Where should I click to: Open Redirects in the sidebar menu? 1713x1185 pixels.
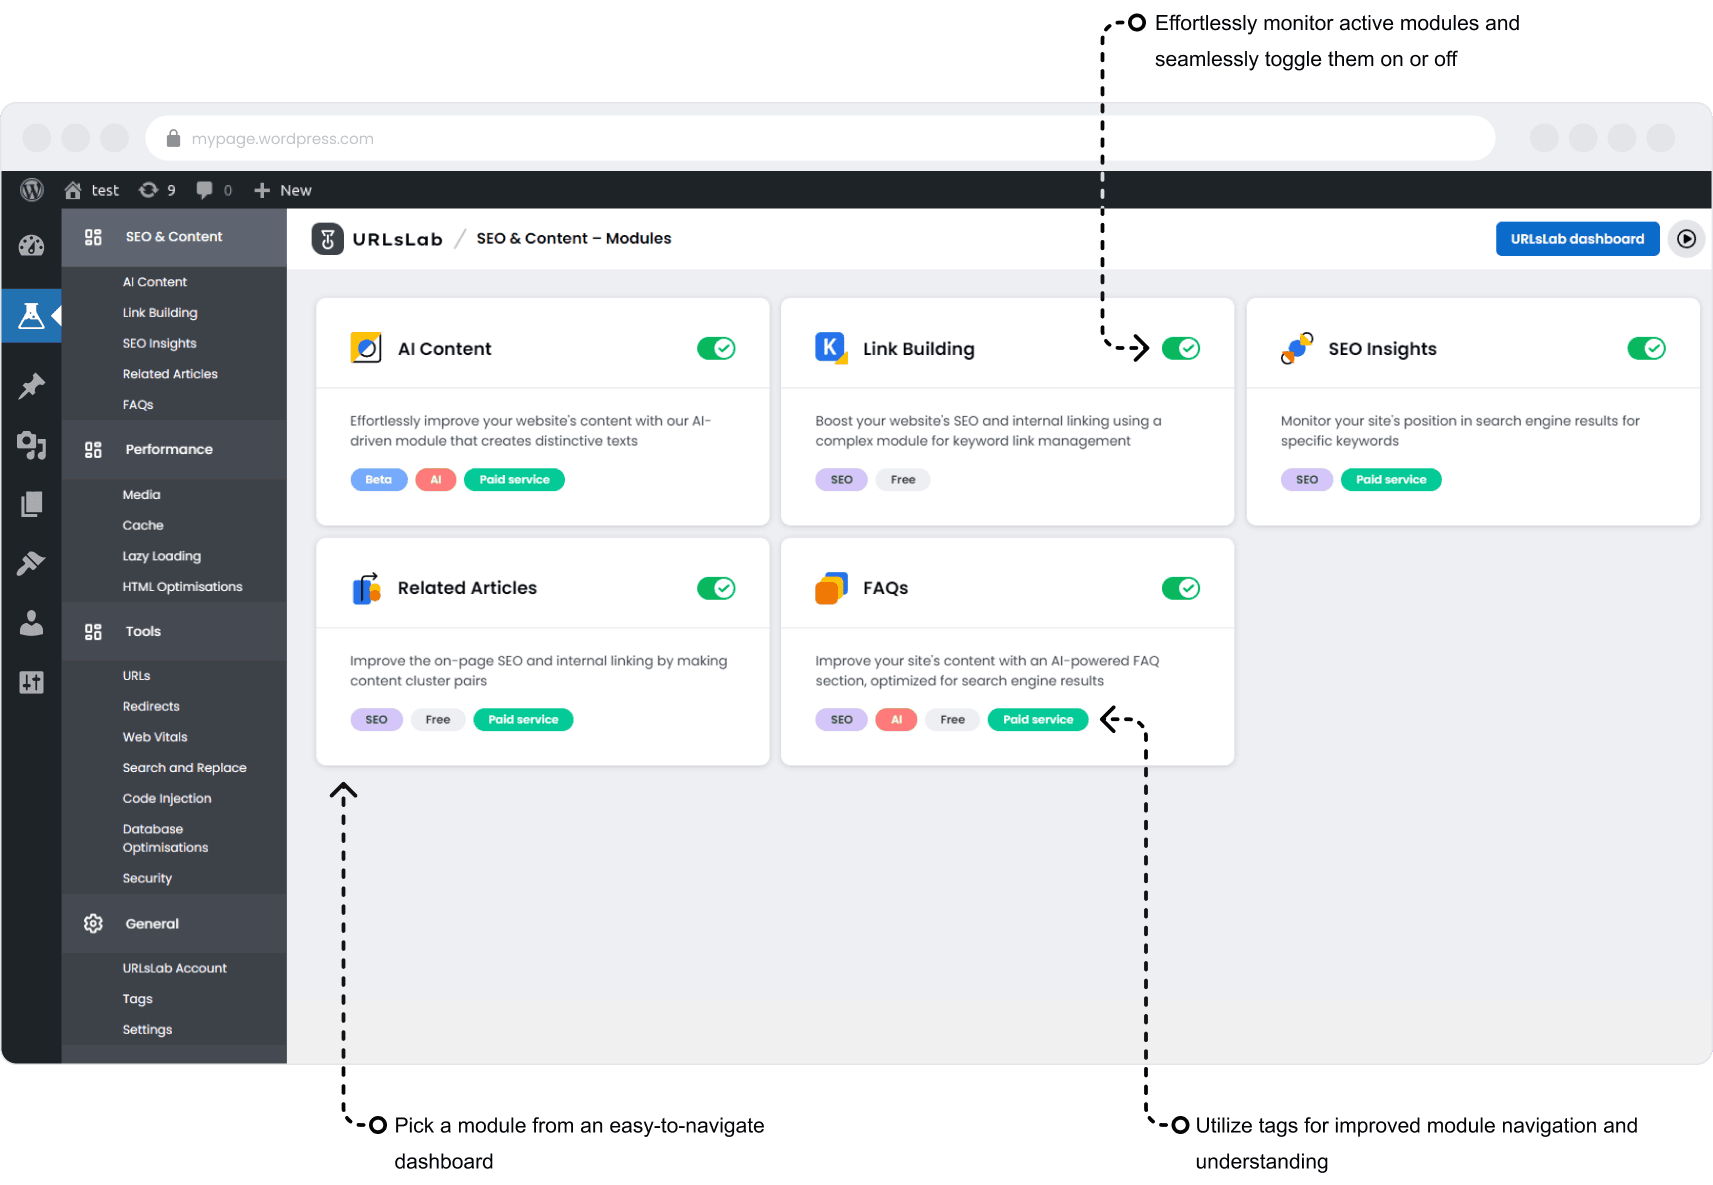(x=151, y=707)
